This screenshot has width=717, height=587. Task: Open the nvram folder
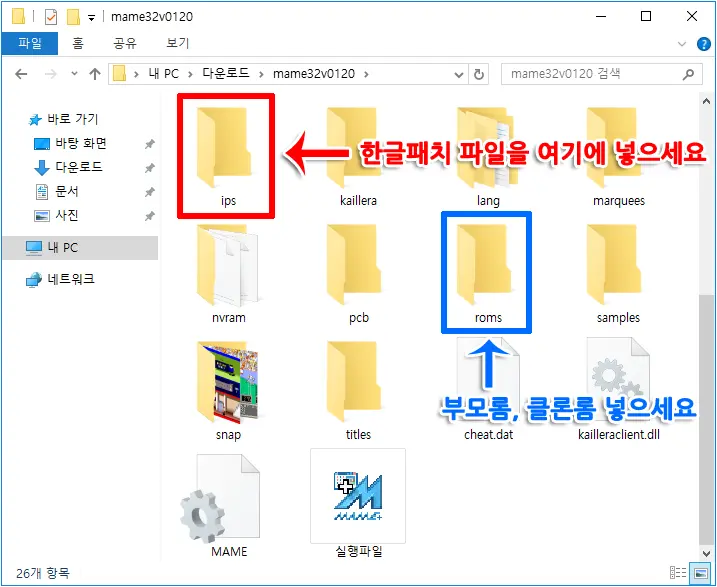click(x=228, y=273)
